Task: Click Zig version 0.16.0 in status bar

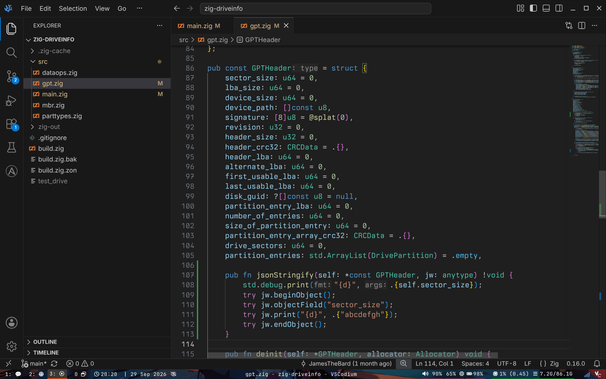Action: coord(575,364)
